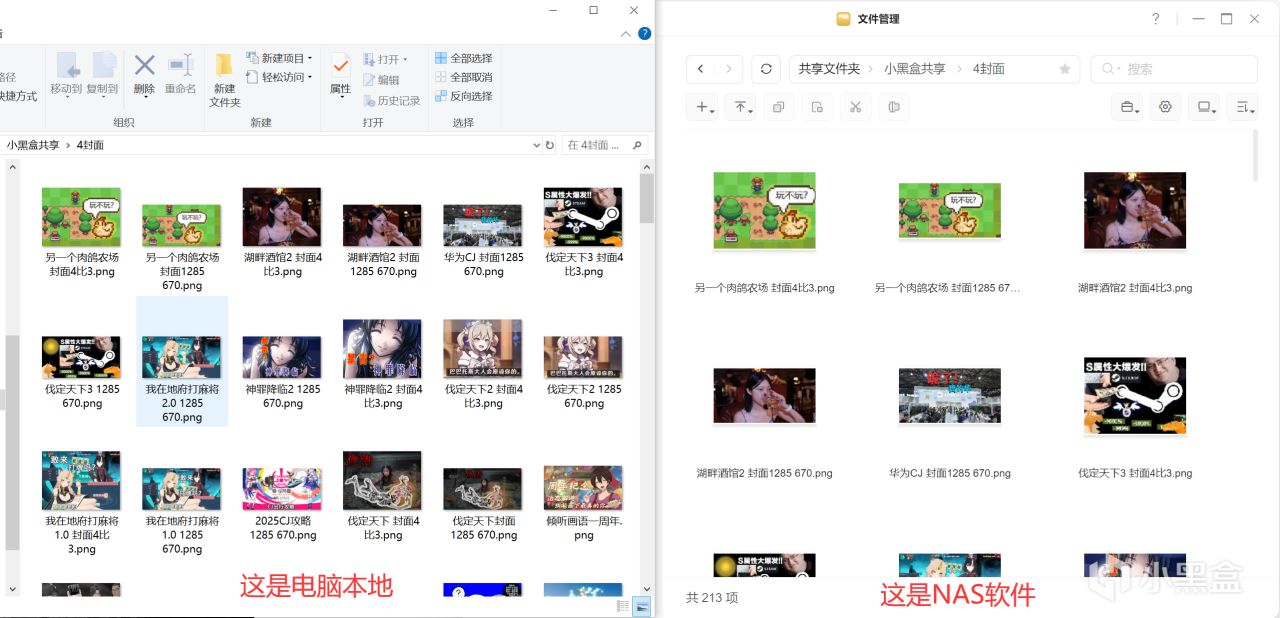1280x618 pixels.
Task: Select 2025CJ攻略 1285 670.png in Explorer
Action: pyautogui.click(x=283, y=505)
